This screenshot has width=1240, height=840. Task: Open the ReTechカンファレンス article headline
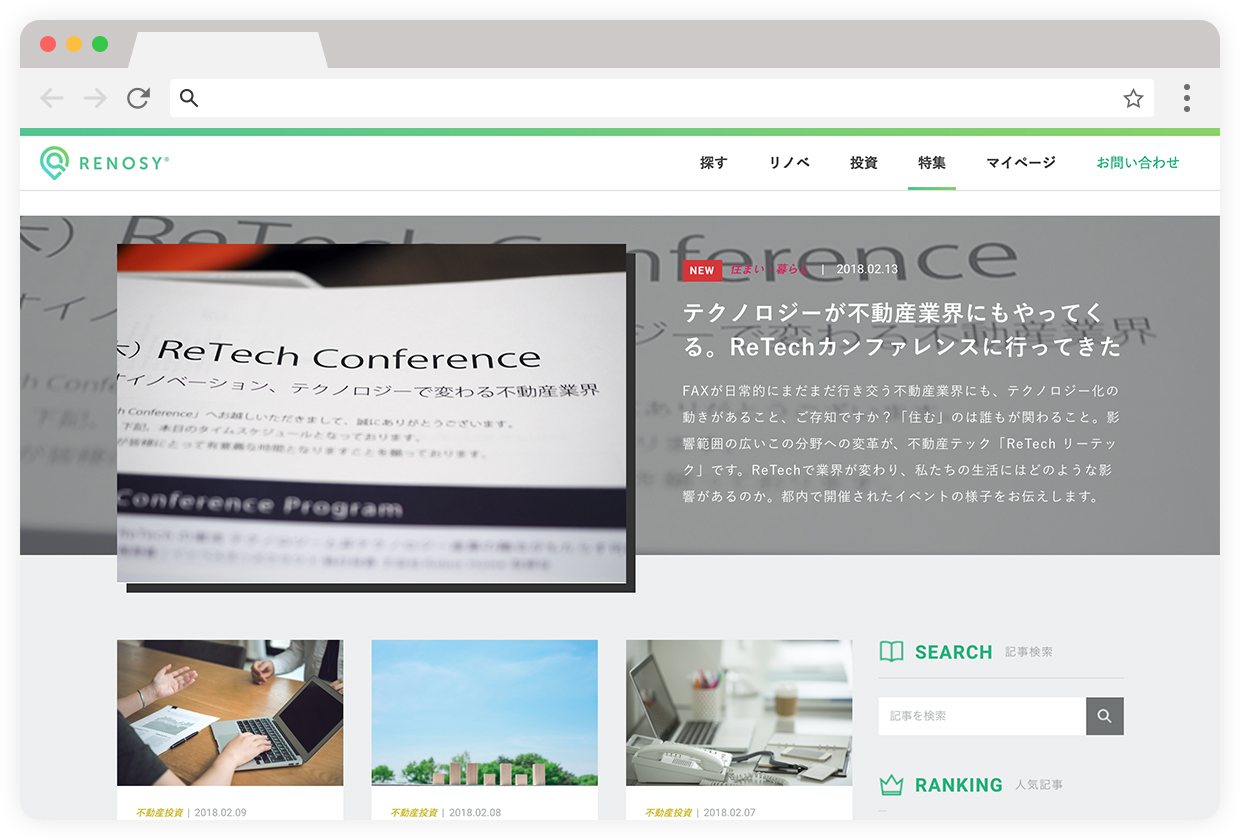(902, 330)
